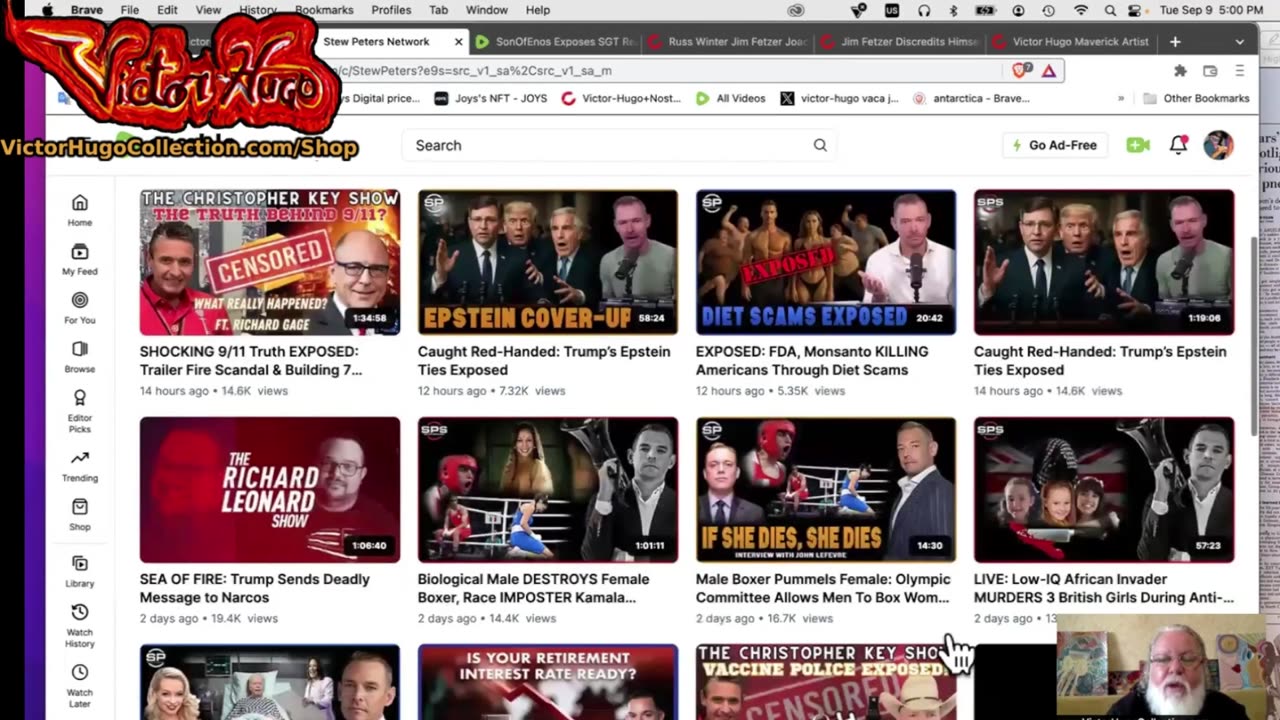
Task: Open the user profile avatar
Action: click(1218, 145)
